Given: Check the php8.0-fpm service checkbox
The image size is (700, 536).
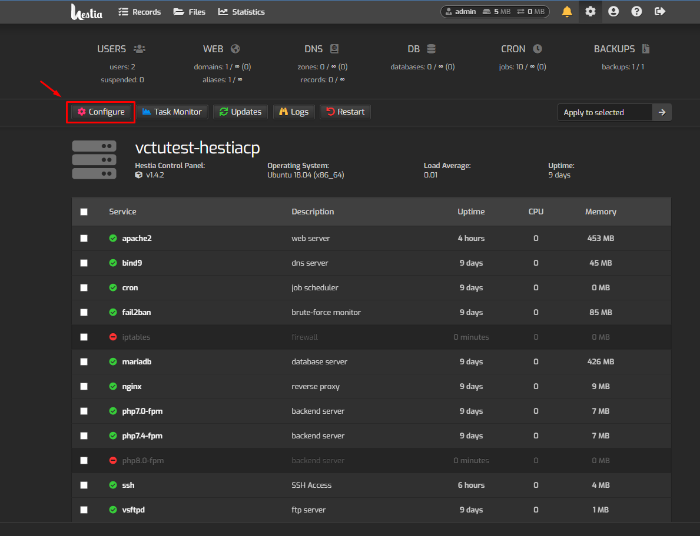Looking at the screenshot, I should coord(84,460).
